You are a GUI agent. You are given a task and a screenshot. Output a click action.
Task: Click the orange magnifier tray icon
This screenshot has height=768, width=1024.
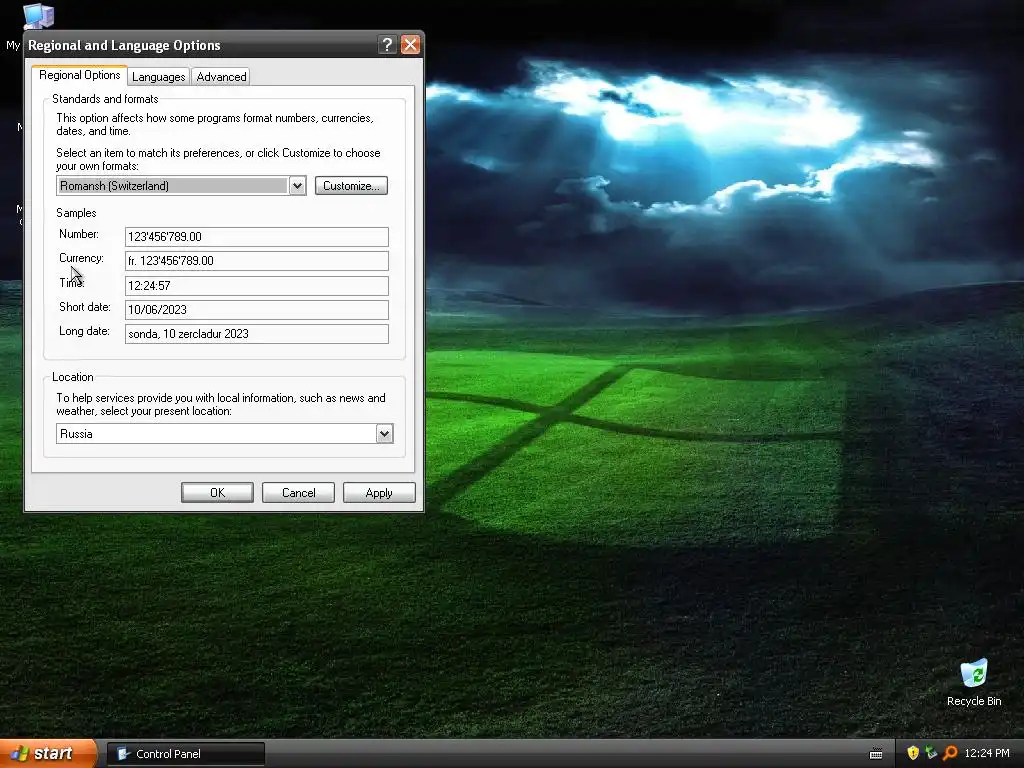pos(950,753)
